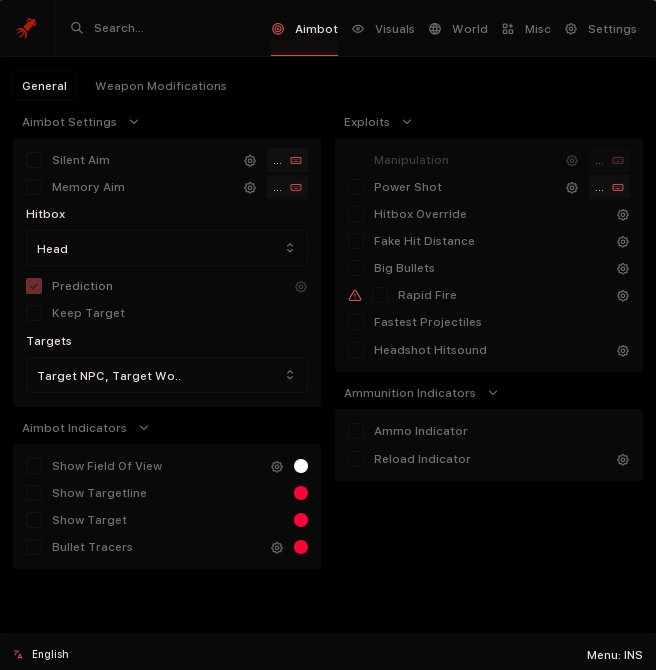
Task: Switch to the Visuals tab
Action: 383,29
